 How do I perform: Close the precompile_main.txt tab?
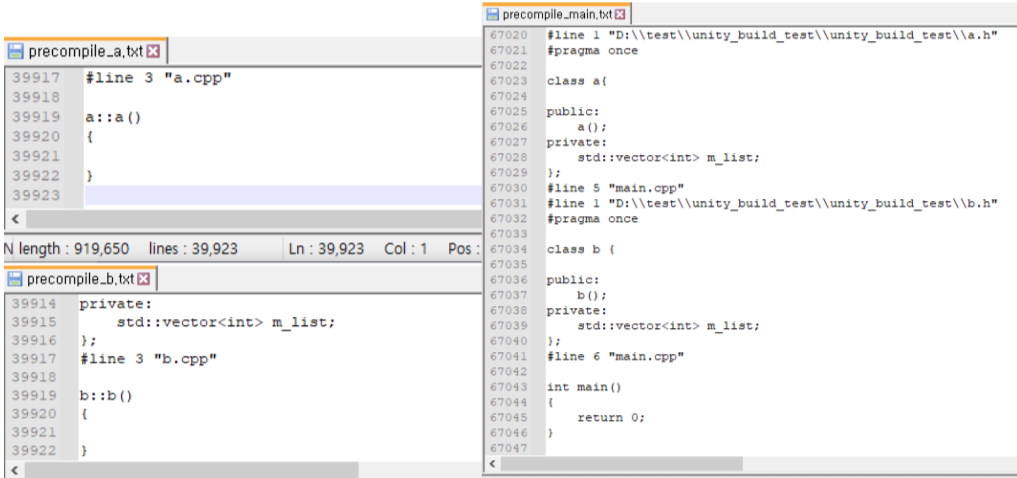pos(620,14)
